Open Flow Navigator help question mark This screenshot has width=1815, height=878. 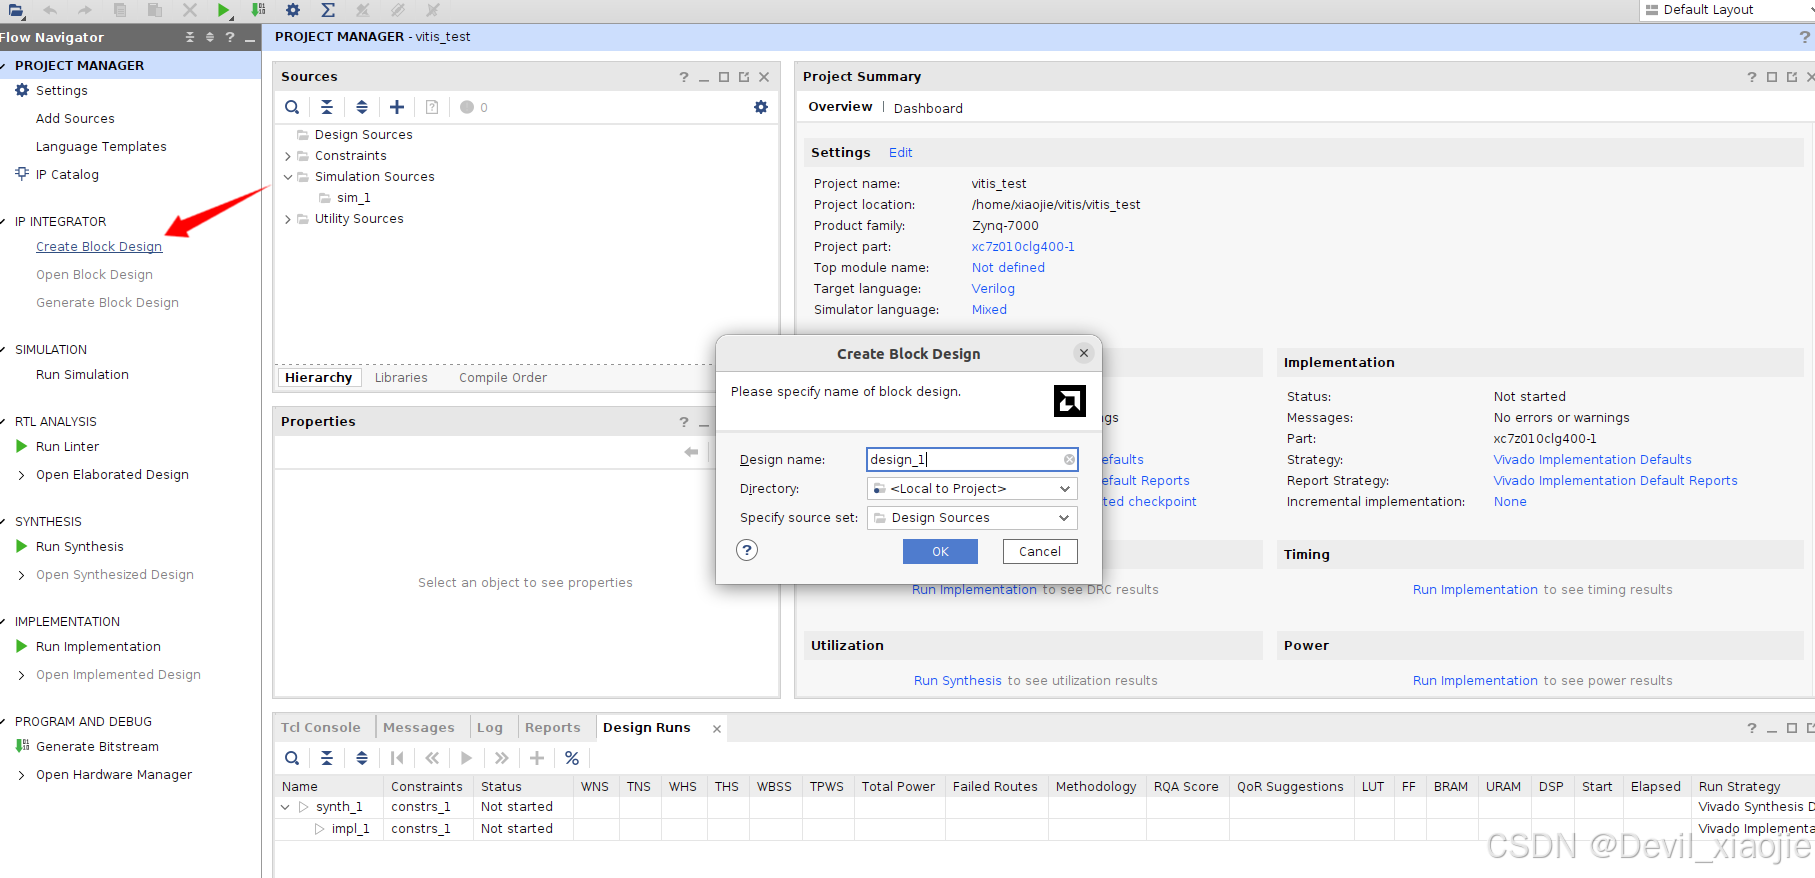(230, 37)
